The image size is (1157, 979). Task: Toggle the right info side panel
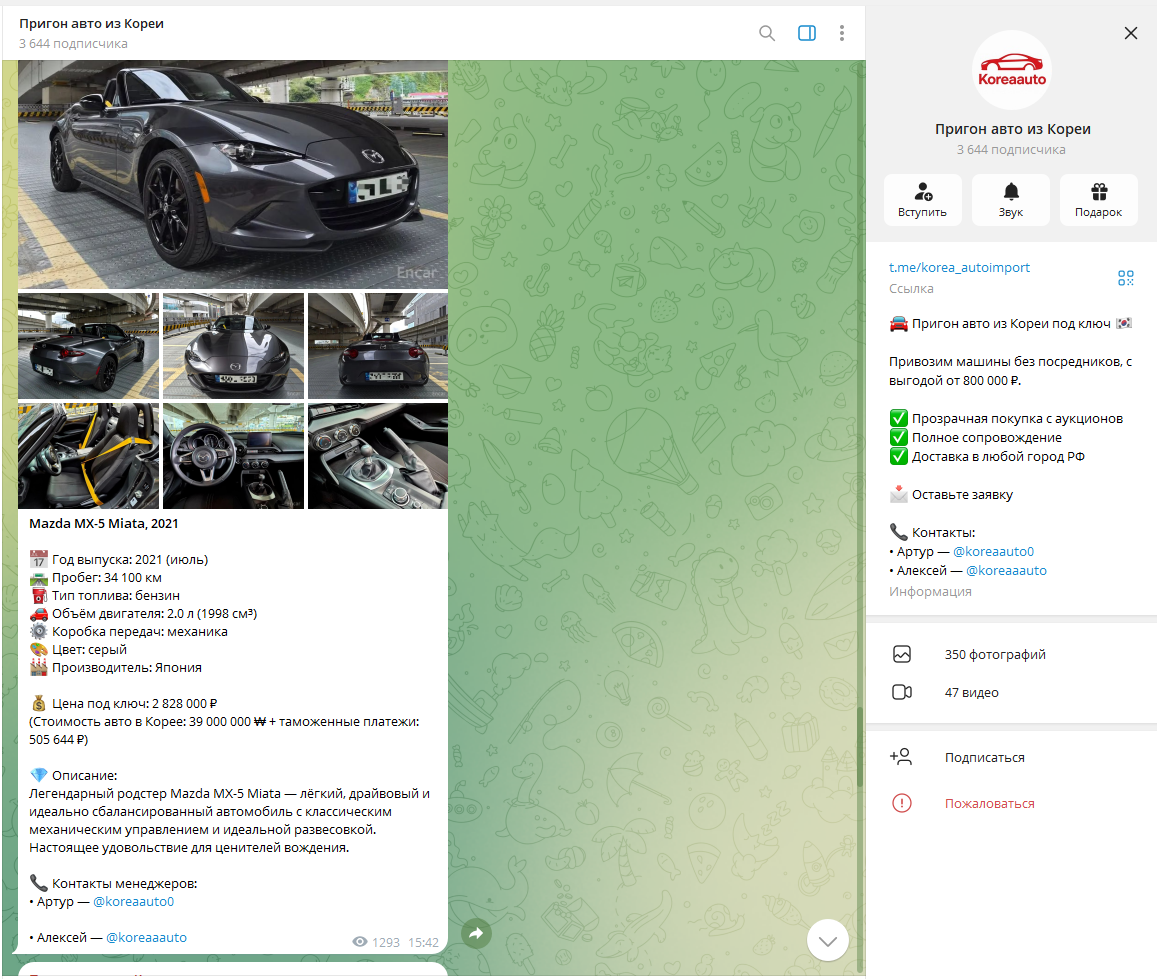(807, 33)
